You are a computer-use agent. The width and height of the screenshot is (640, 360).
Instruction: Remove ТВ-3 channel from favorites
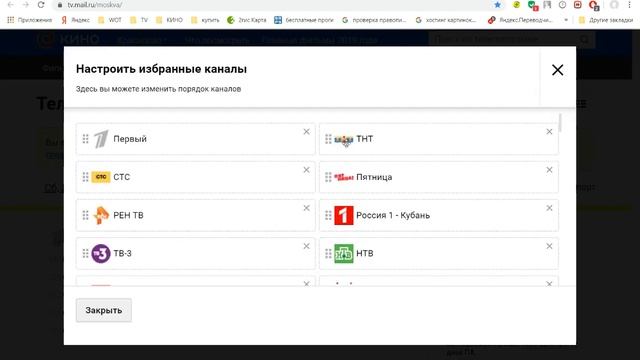307,246
